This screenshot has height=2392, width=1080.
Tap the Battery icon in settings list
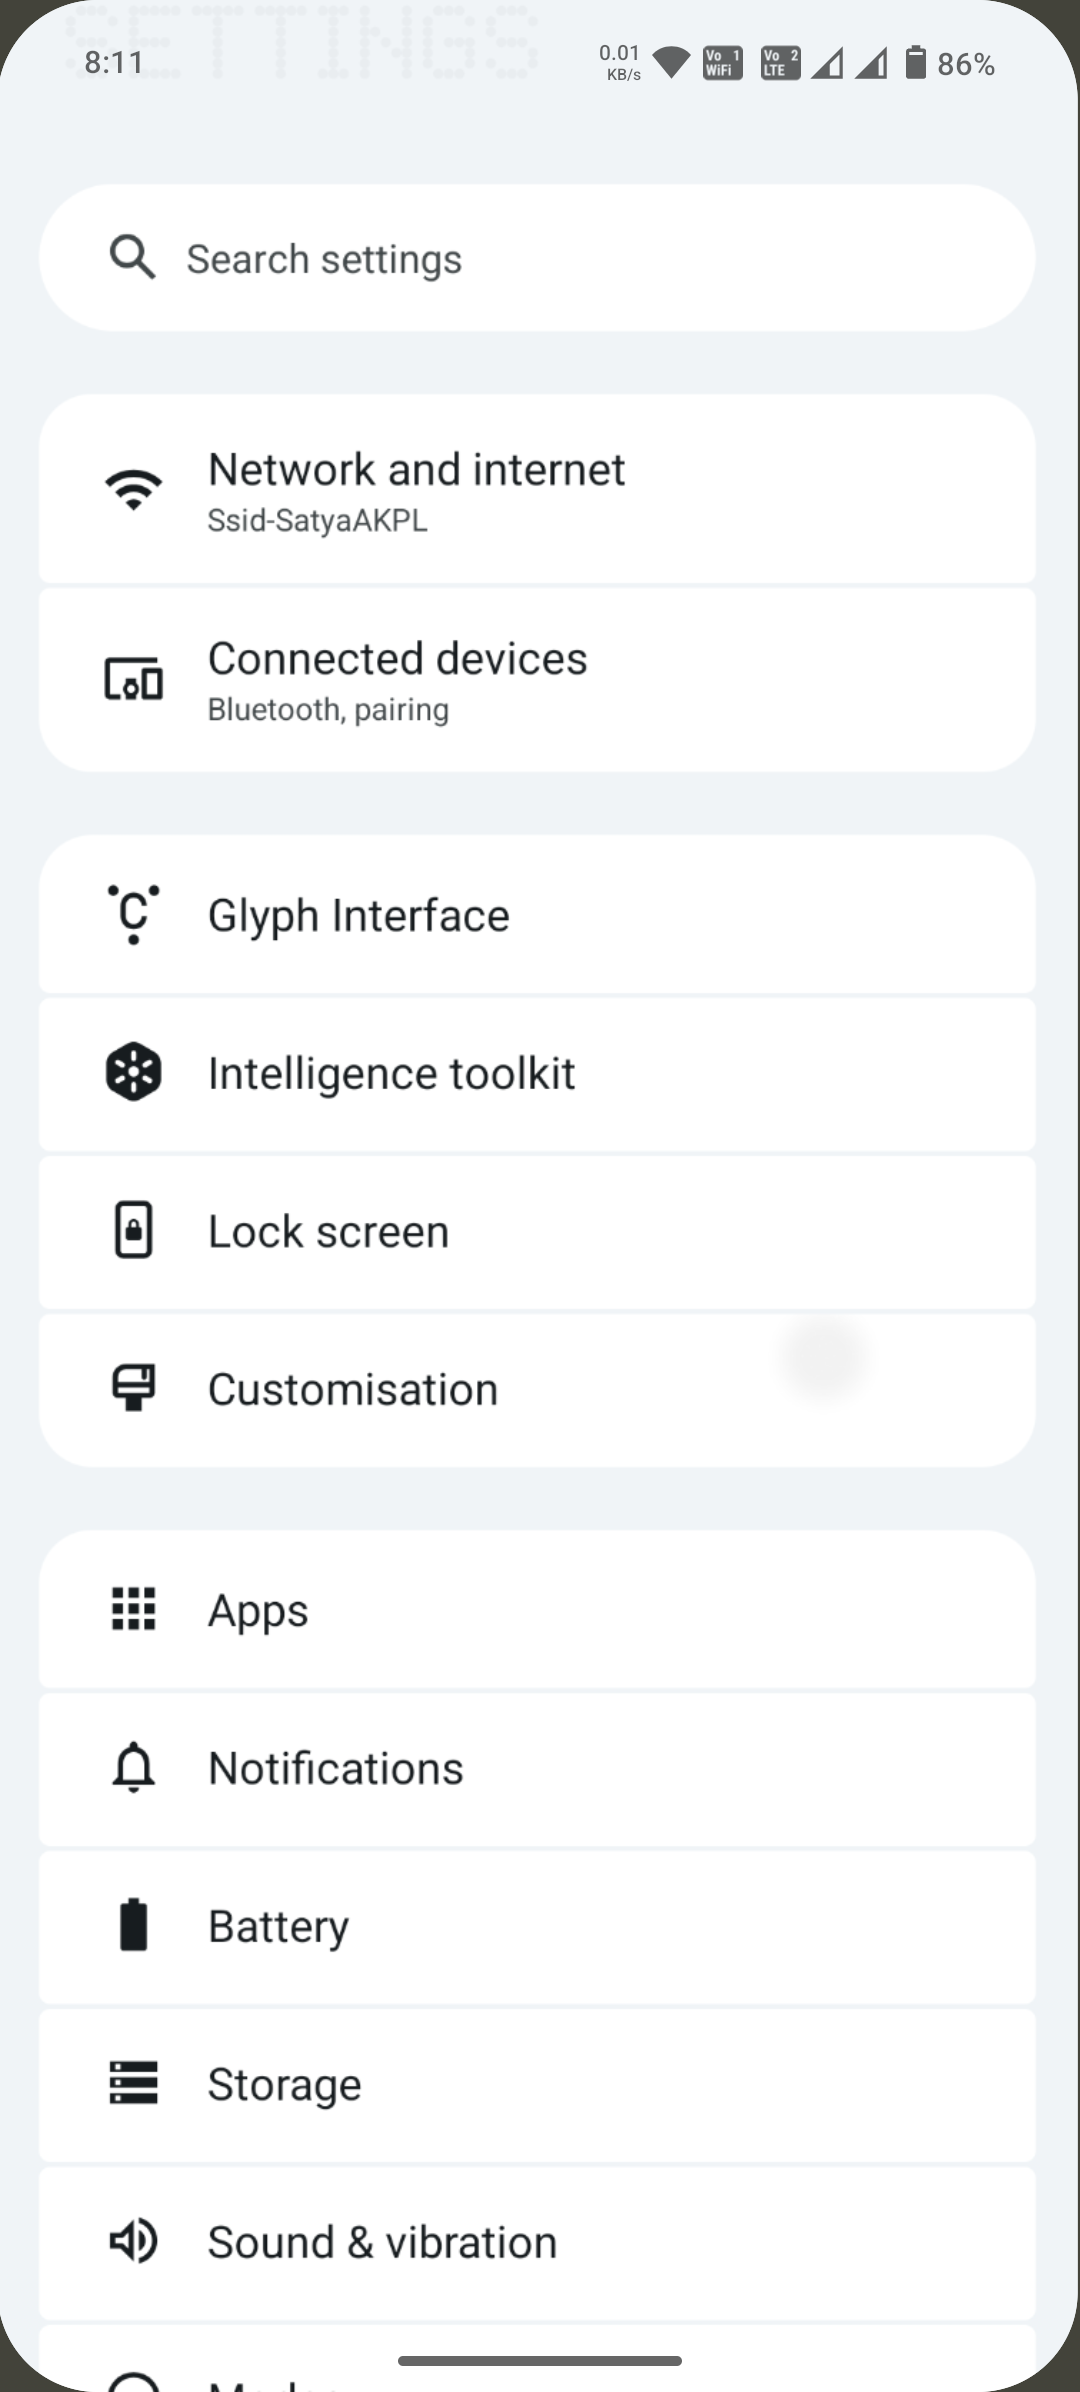click(133, 1925)
